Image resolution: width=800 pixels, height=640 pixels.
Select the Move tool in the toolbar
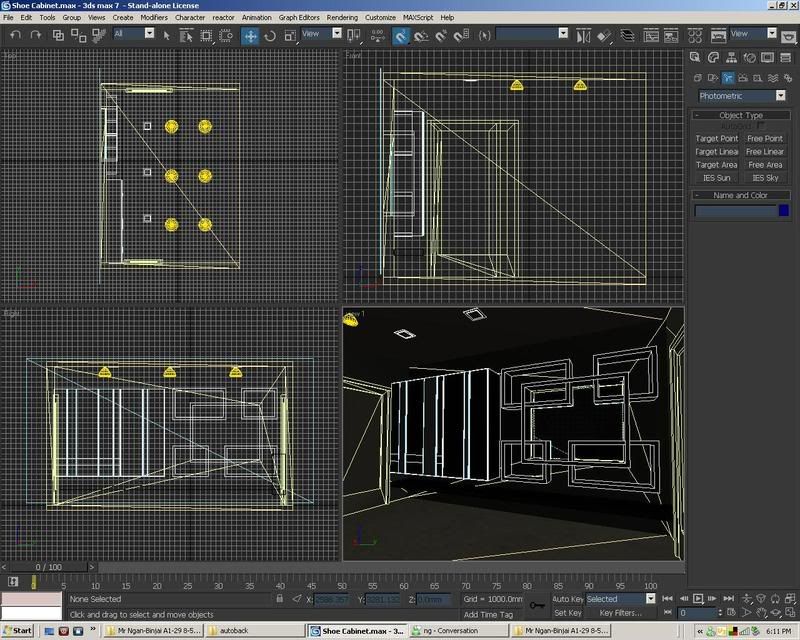[250, 35]
